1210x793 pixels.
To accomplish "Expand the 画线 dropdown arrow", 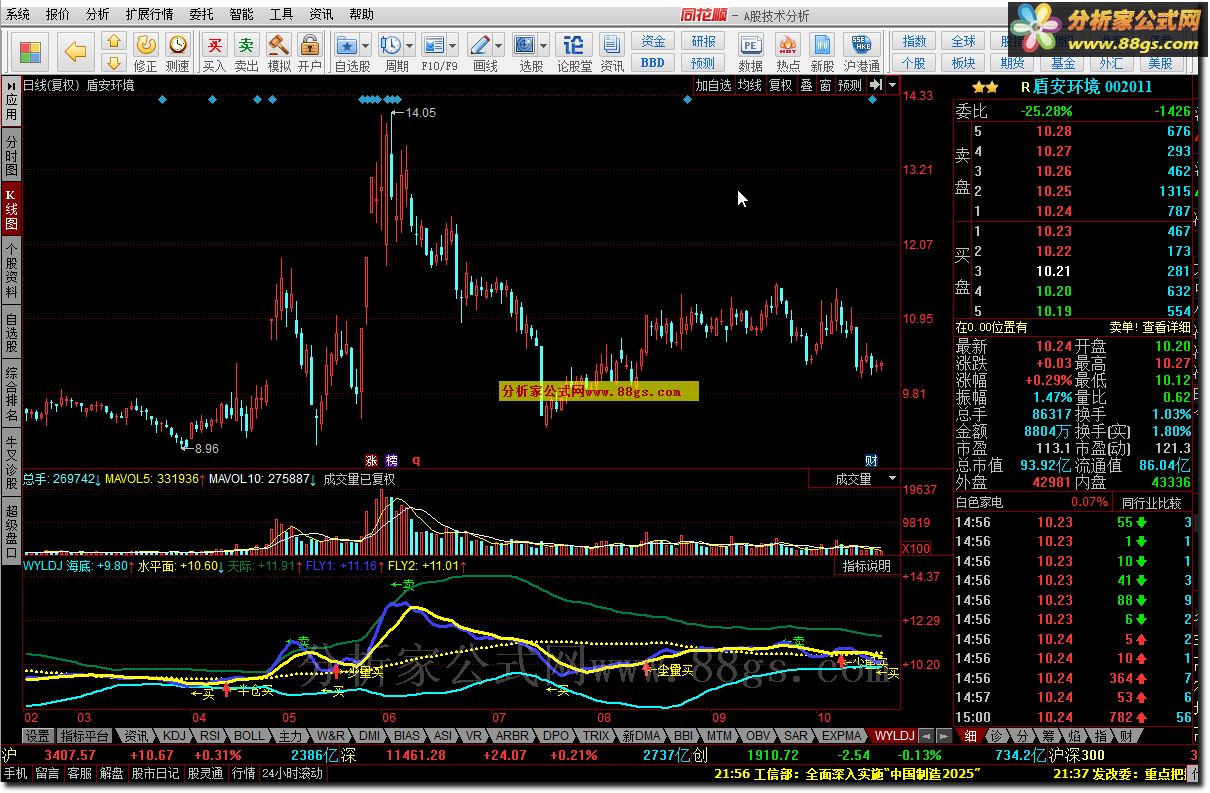I will (x=499, y=45).
